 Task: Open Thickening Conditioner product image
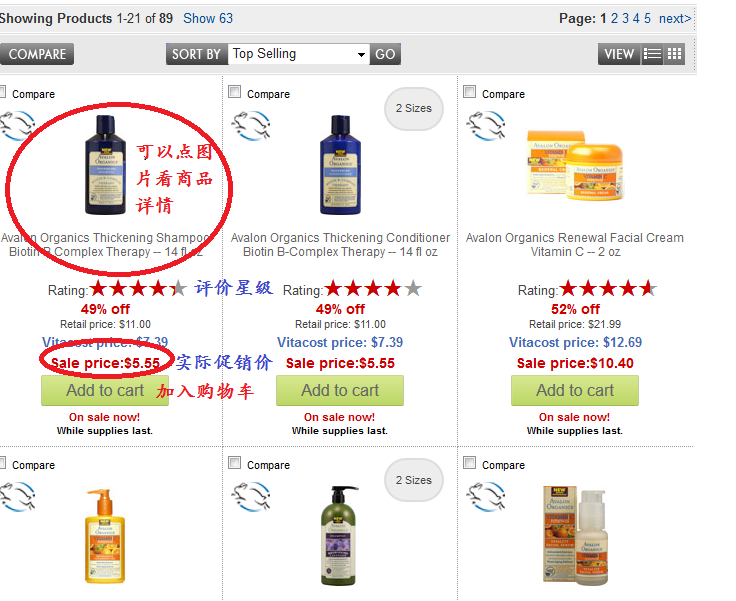[x=340, y=165]
